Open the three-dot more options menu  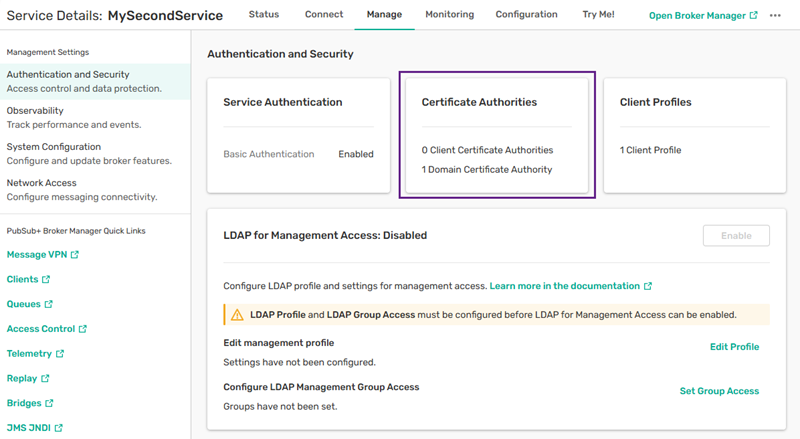tap(775, 15)
